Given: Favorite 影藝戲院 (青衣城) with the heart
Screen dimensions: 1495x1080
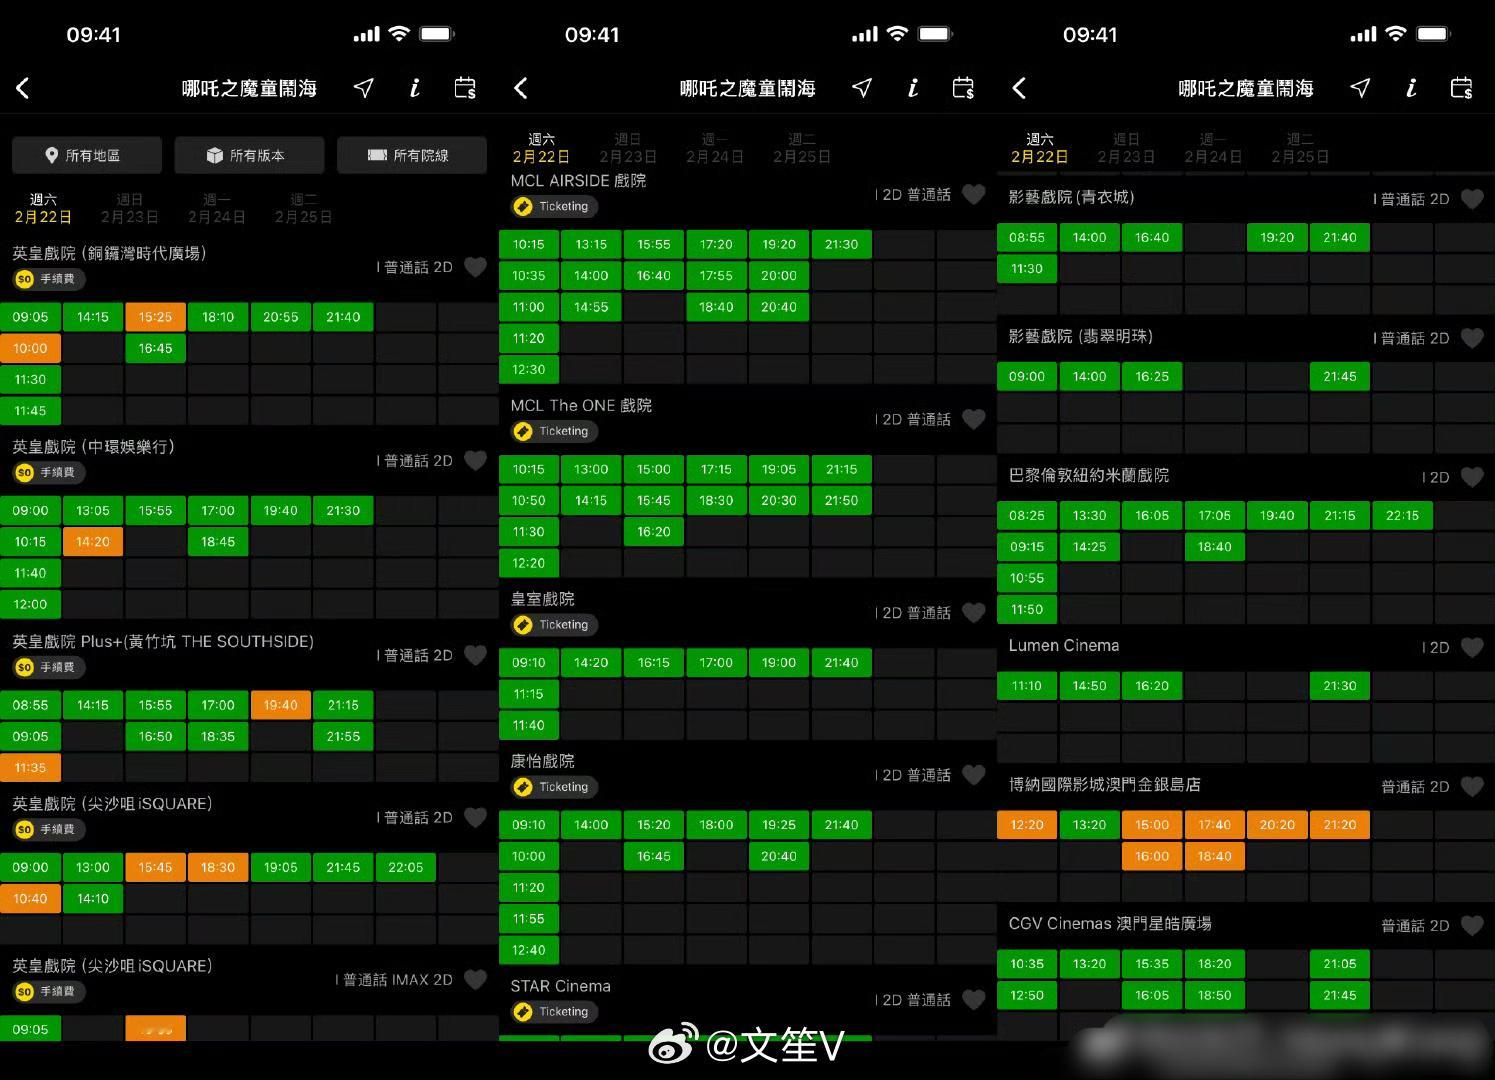Looking at the screenshot, I should [x=1472, y=199].
